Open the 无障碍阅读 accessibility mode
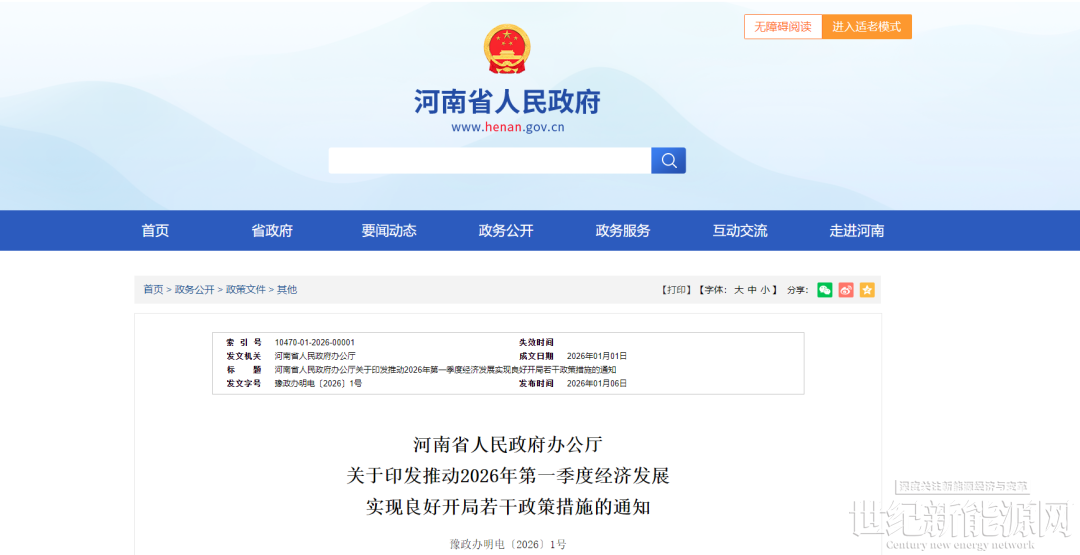Viewport: 1080px width, 555px height. coord(783,27)
